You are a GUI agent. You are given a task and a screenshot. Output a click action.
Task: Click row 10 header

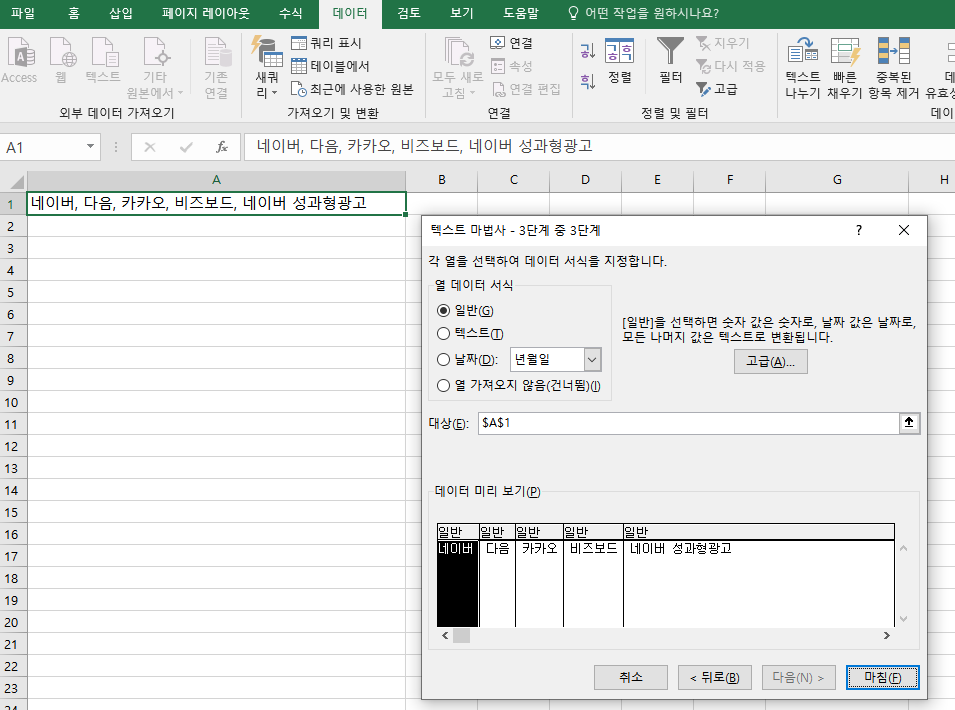(12, 402)
